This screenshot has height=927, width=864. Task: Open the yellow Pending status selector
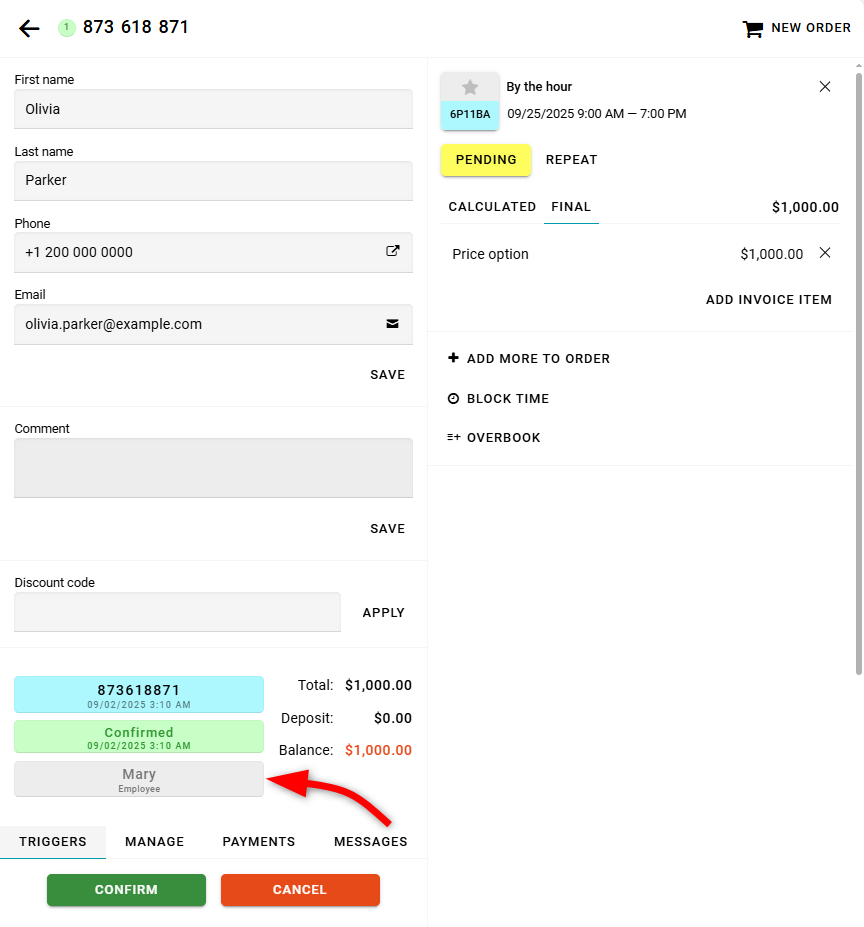tap(486, 160)
